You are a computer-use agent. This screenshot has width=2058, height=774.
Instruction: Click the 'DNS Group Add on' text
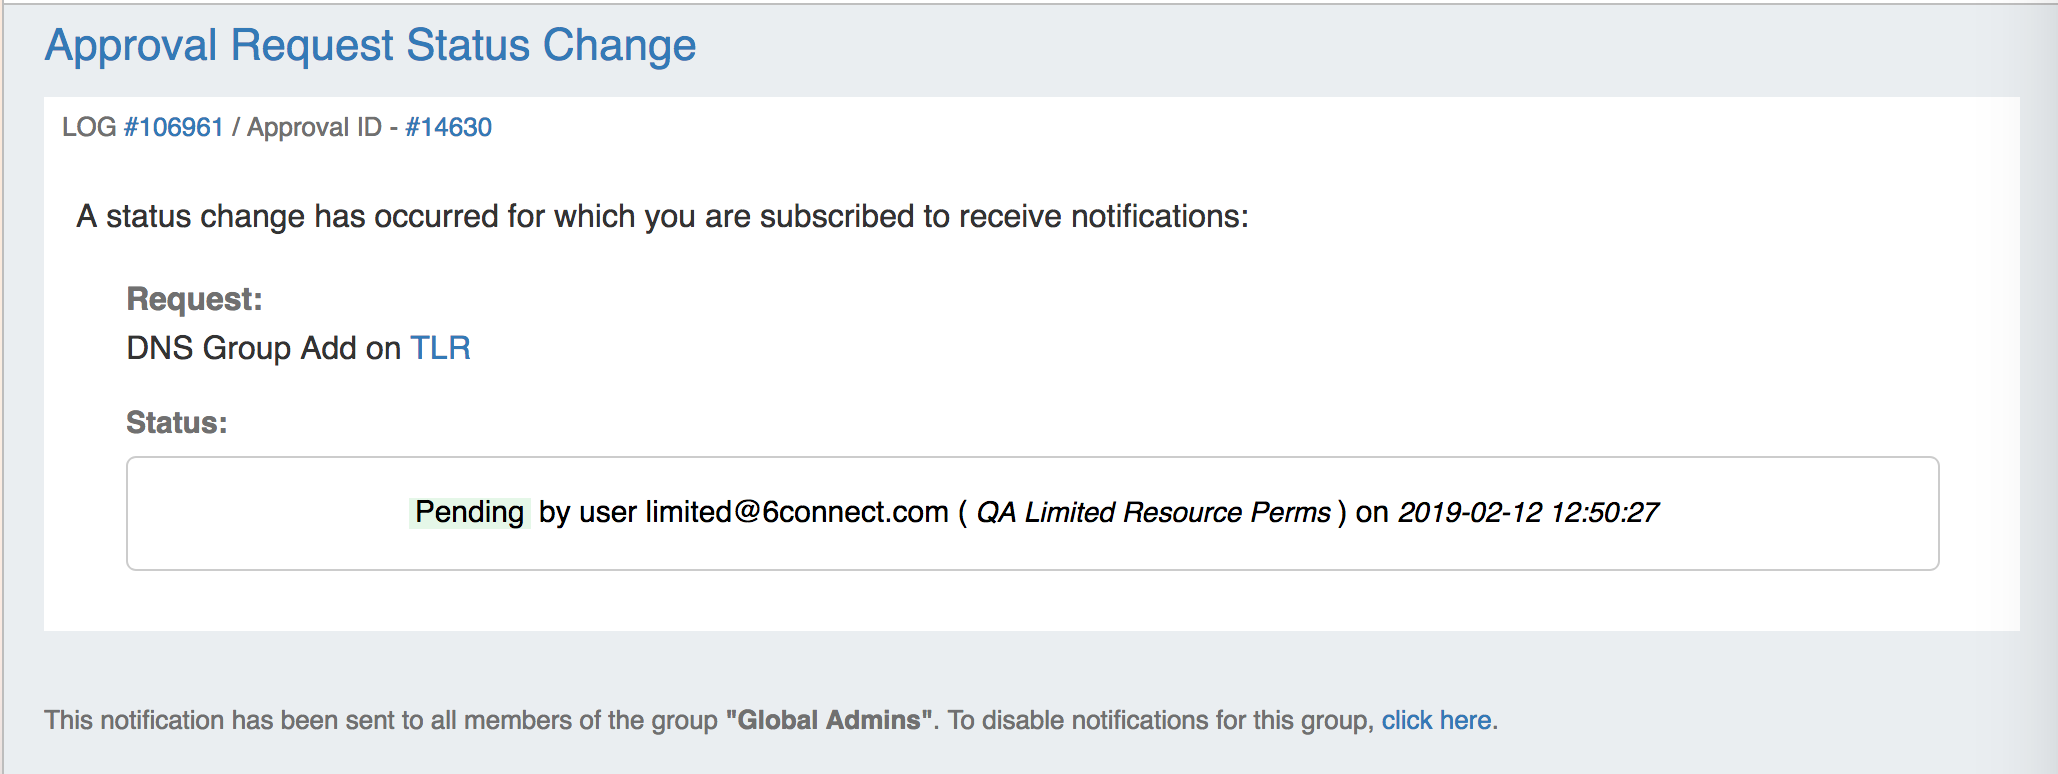pos(263,348)
